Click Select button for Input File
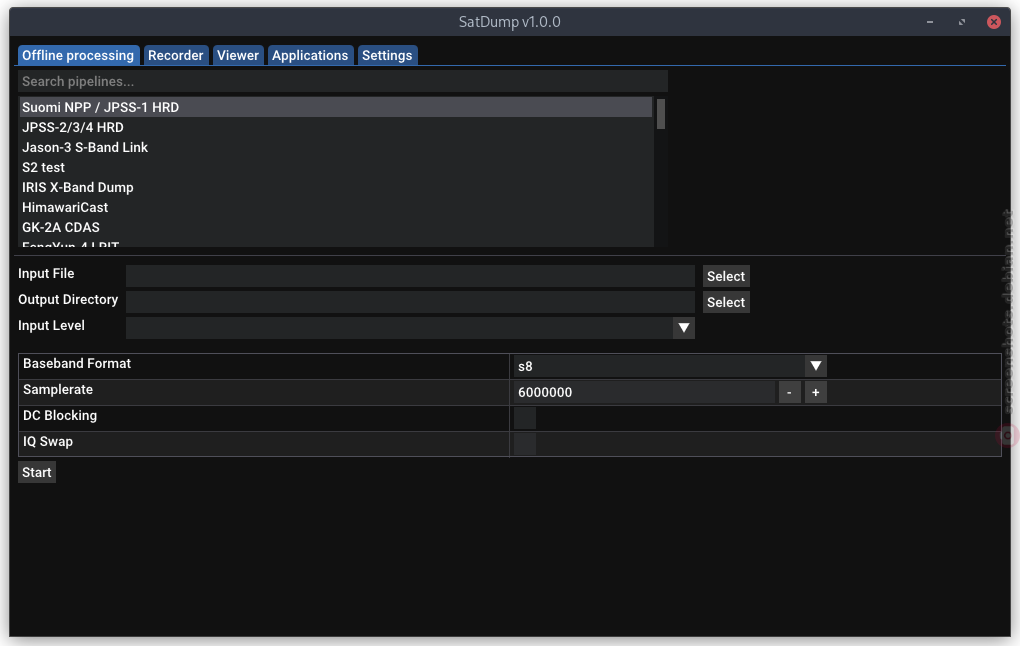Image resolution: width=1020 pixels, height=646 pixels. (x=726, y=276)
